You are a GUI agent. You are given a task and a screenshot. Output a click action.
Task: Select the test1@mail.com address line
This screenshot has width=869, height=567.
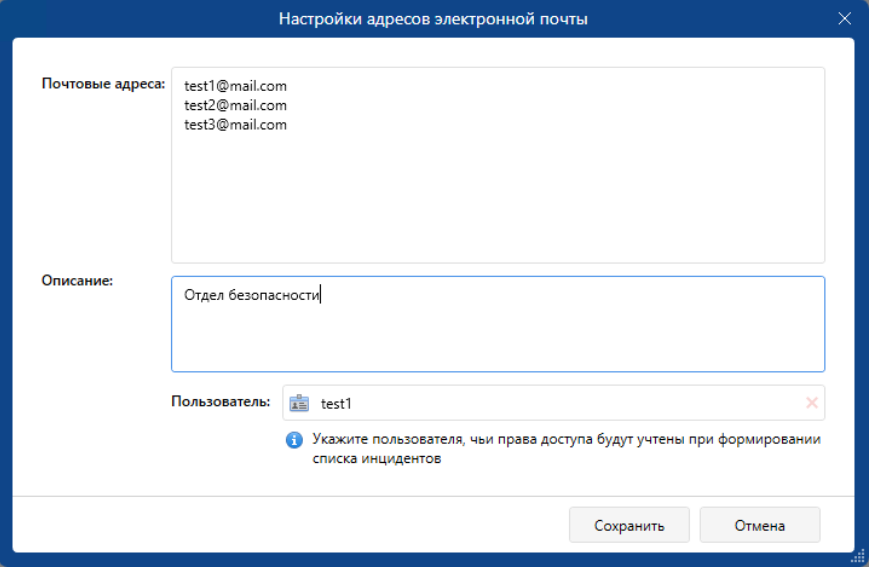coord(235,86)
